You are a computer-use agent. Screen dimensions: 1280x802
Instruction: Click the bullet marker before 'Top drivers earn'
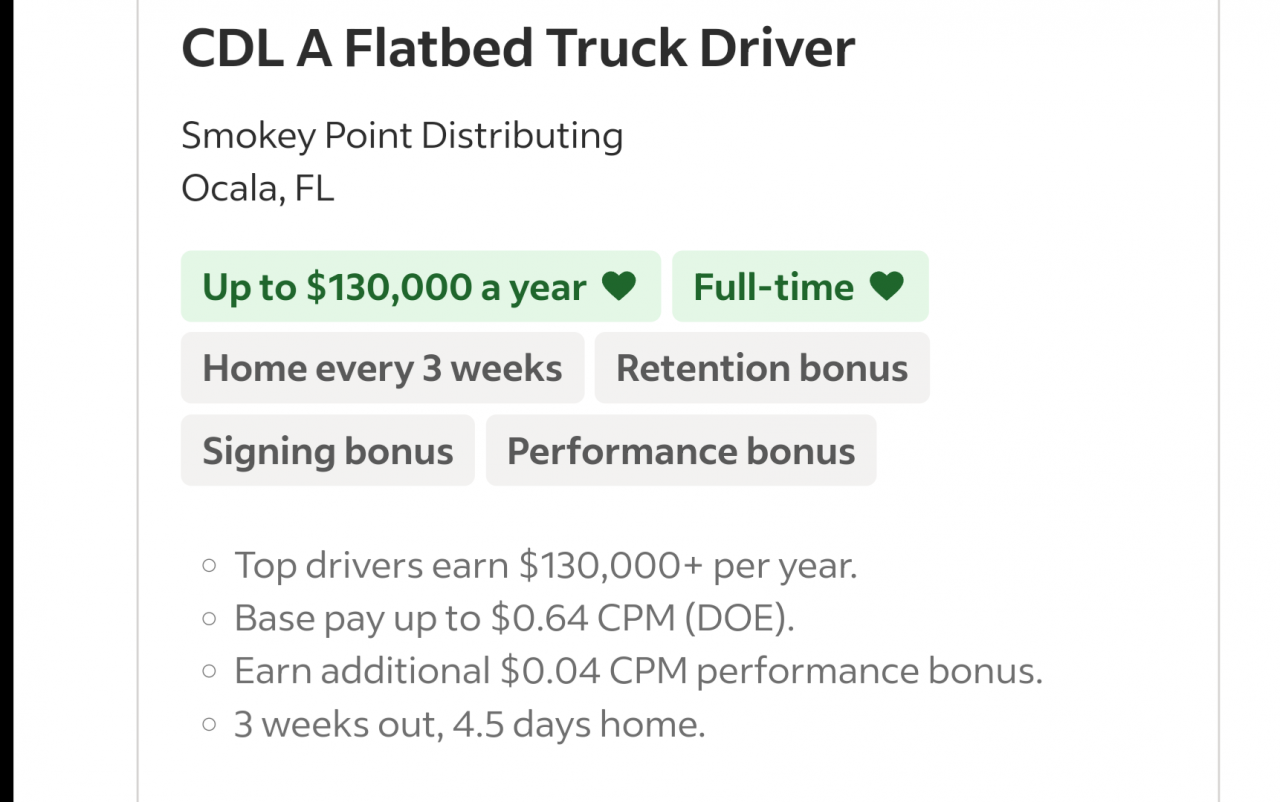209,566
